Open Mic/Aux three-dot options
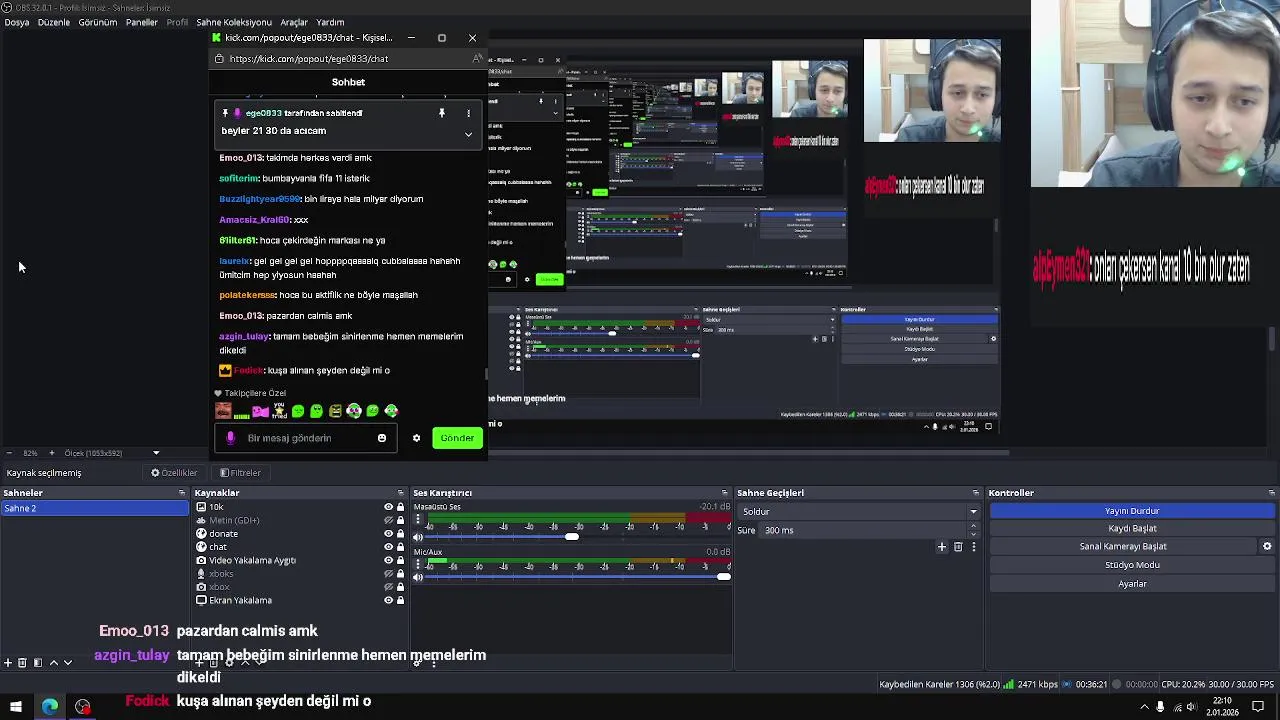 click(x=418, y=566)
